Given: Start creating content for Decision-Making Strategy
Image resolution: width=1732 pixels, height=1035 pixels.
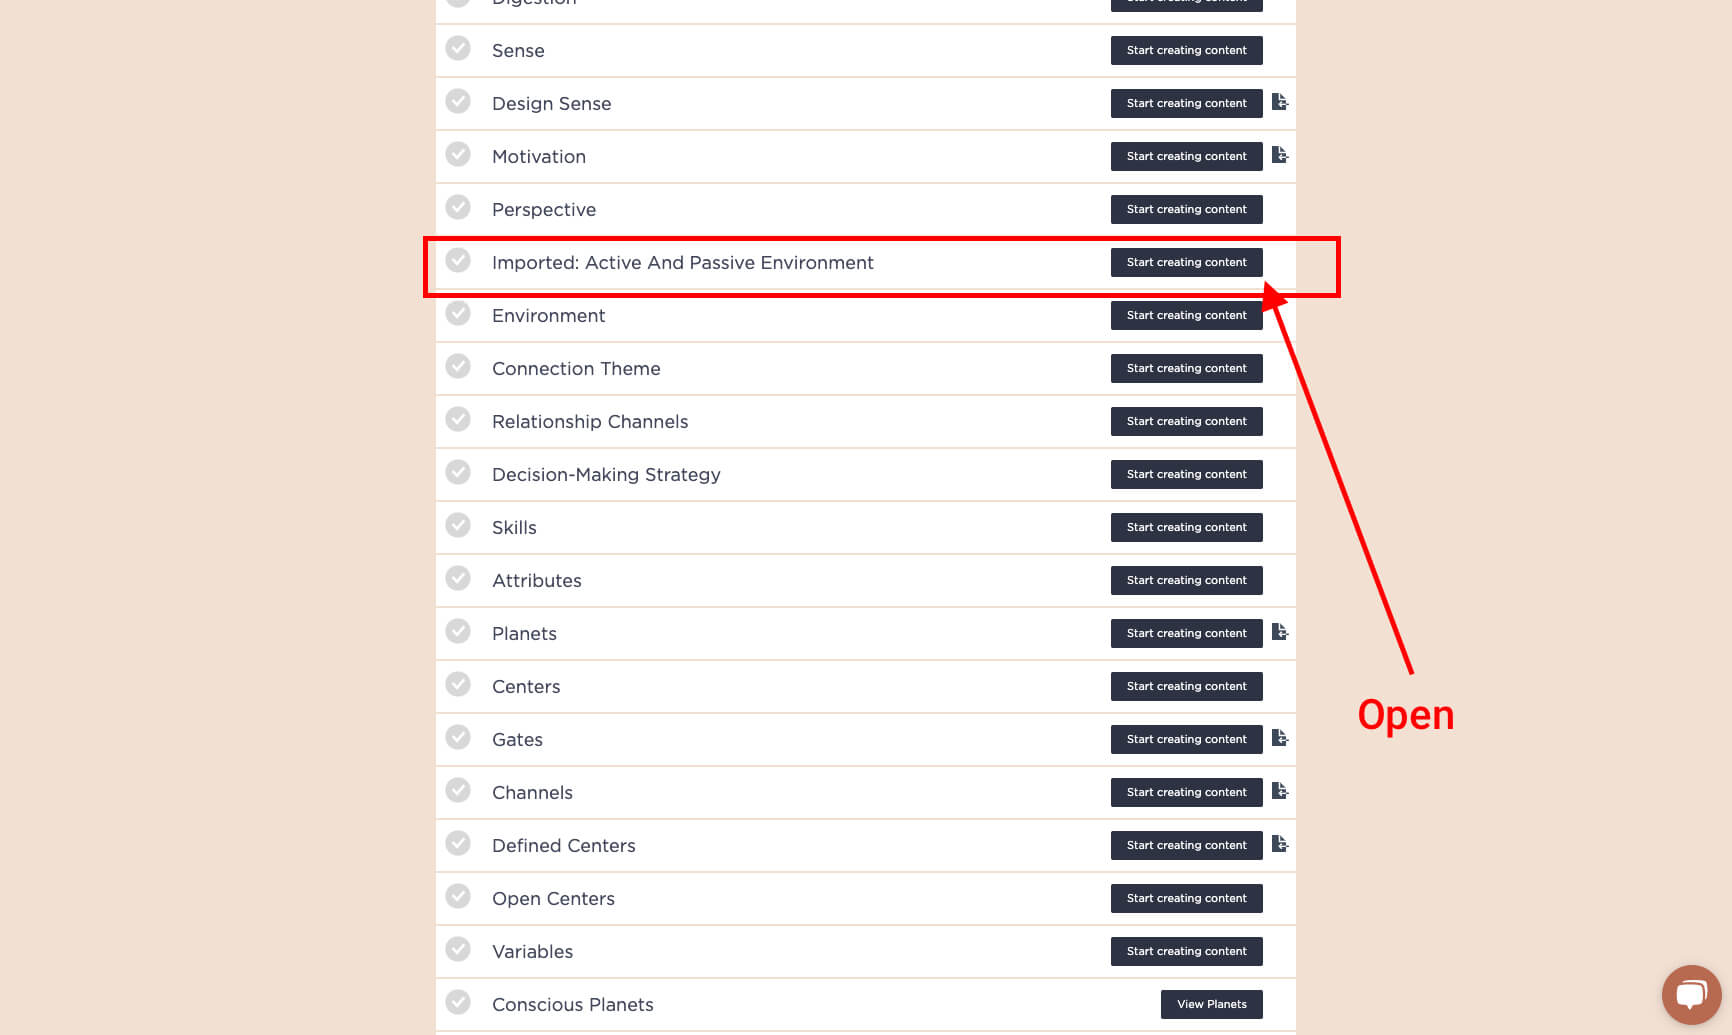Looking at the screenshot, I should coord(1186,474).
